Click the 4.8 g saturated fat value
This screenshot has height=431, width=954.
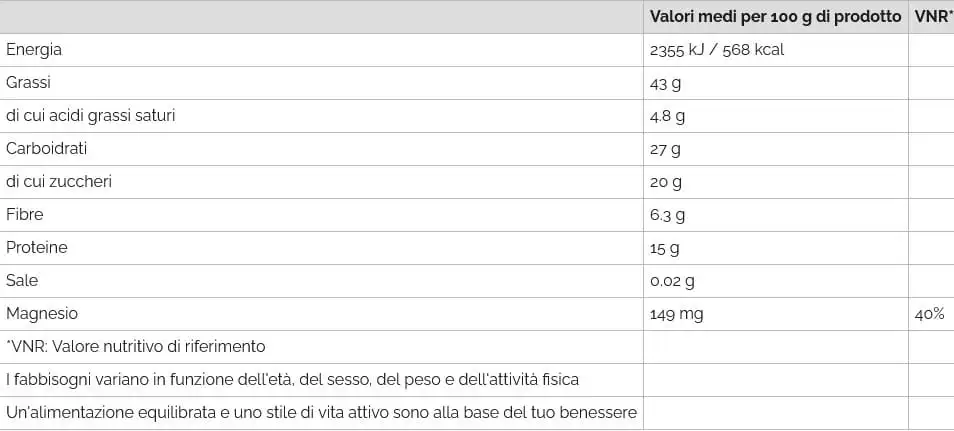pos(667,116)
